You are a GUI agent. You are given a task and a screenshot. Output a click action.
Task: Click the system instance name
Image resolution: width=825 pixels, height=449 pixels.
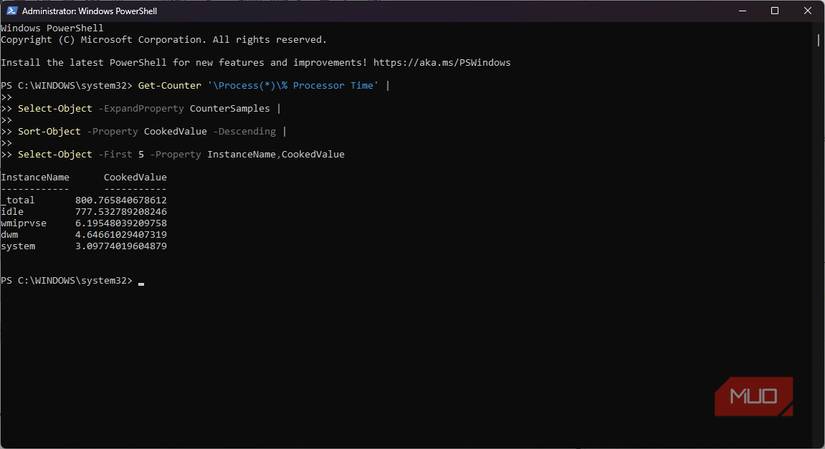[18, 246]
